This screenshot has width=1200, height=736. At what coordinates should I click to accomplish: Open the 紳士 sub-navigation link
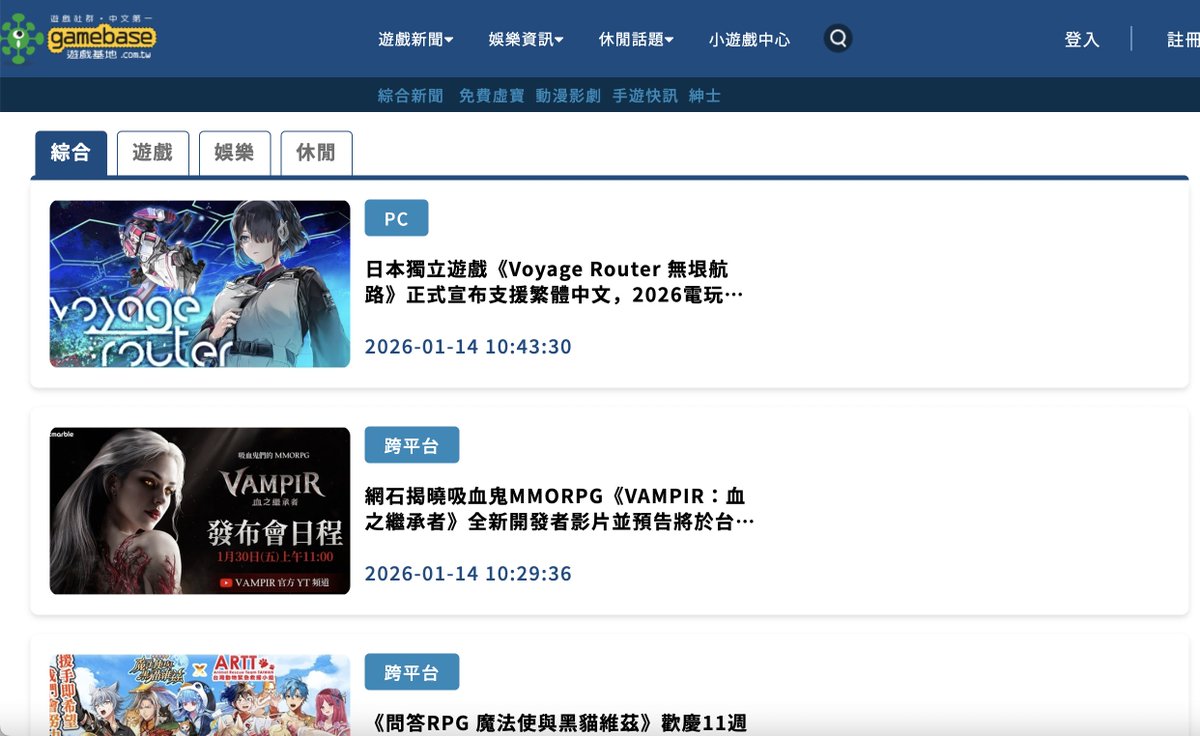(x=704, y=96)
